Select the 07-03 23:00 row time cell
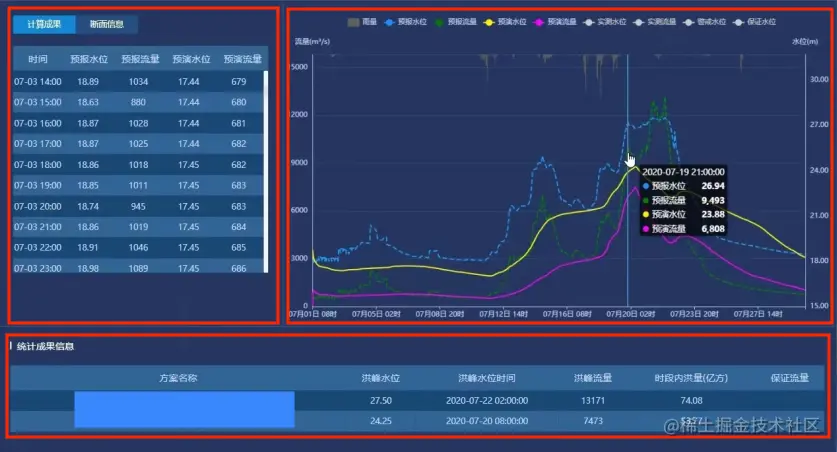Image resolution: width=837 pixels, height=452 pixels. point(38,268)
